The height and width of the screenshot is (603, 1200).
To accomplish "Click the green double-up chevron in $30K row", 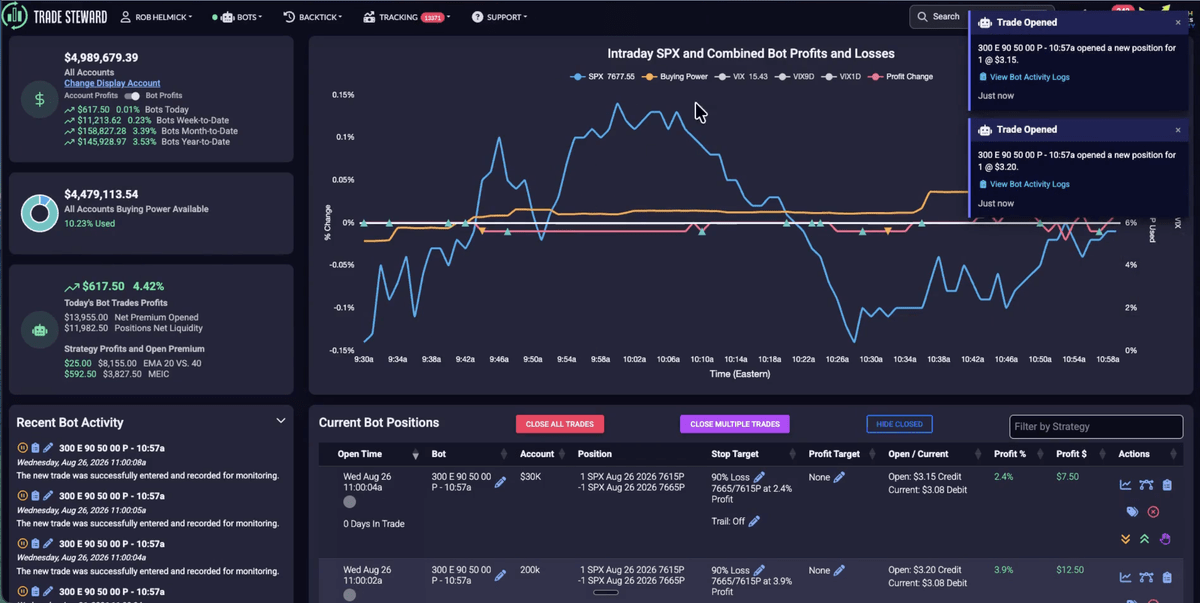I will click(x=1145, y=539).
